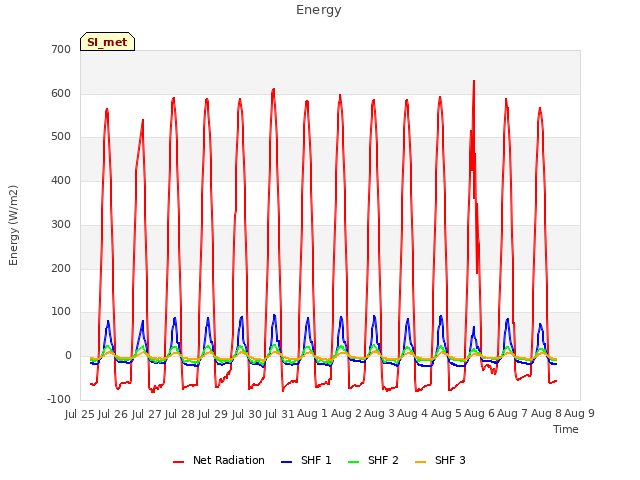Click the Jul 28 x-axis label
640x480 pixels.
180,414
